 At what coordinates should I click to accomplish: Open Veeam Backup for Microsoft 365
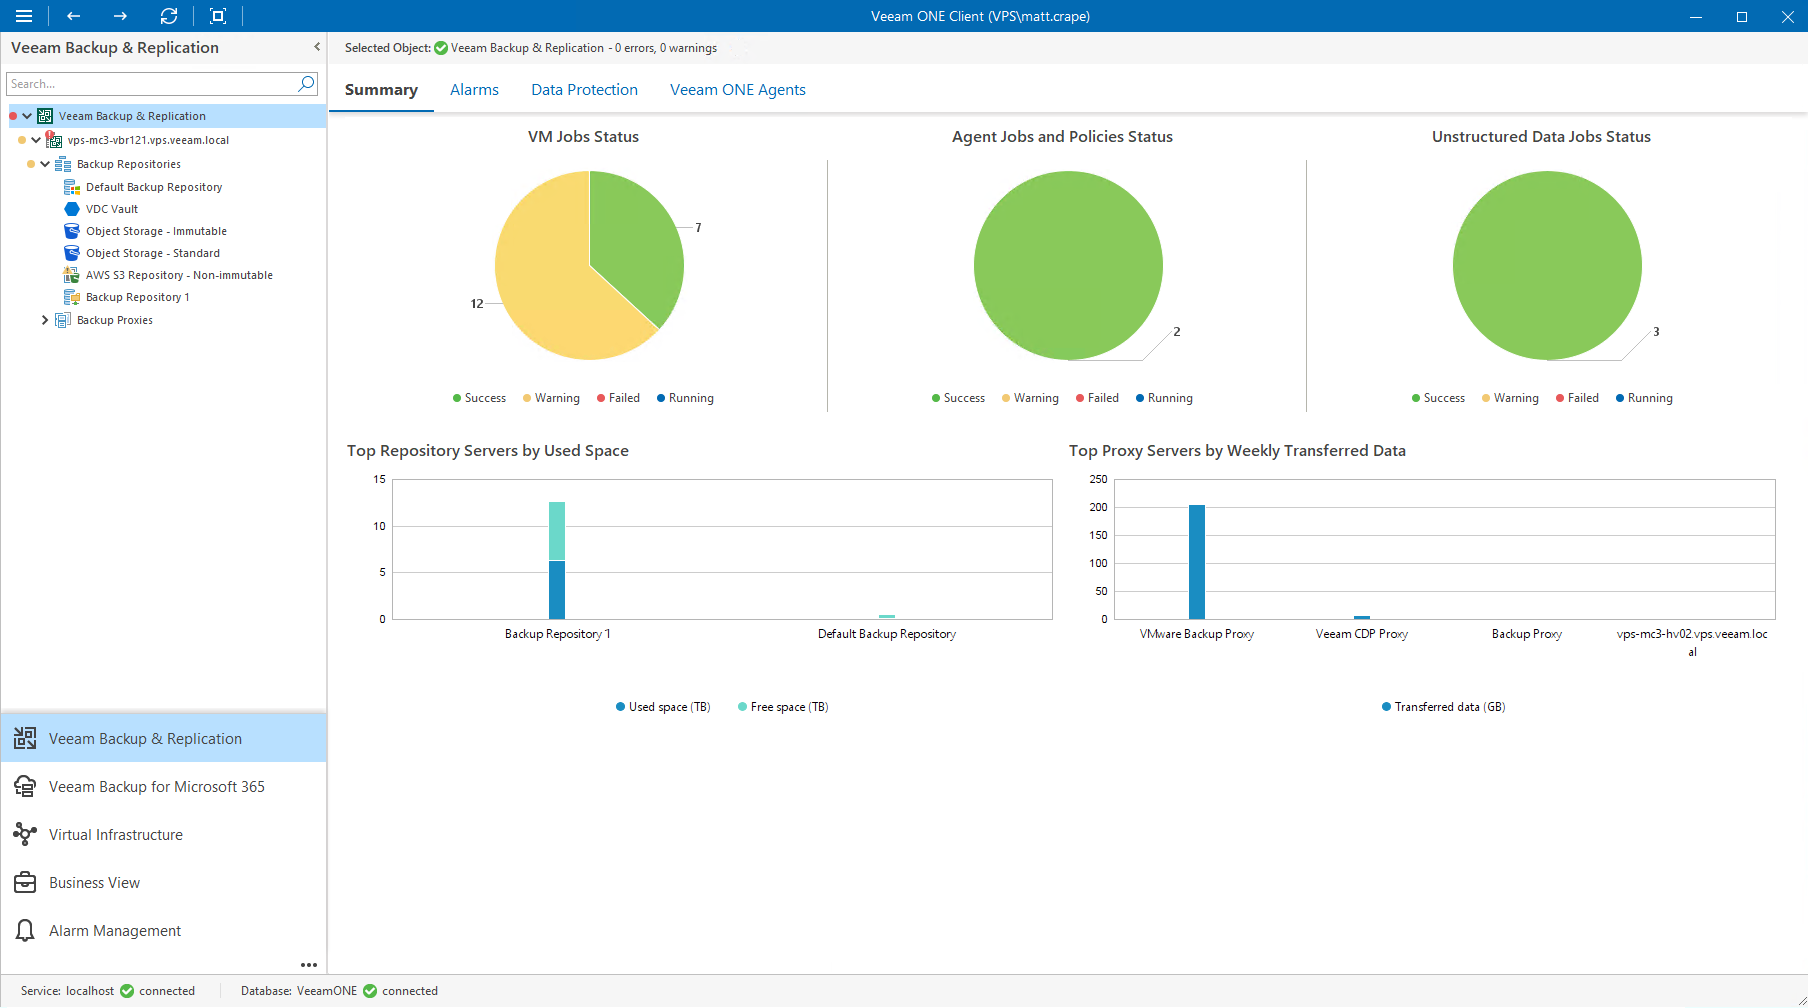click(157, 787)
